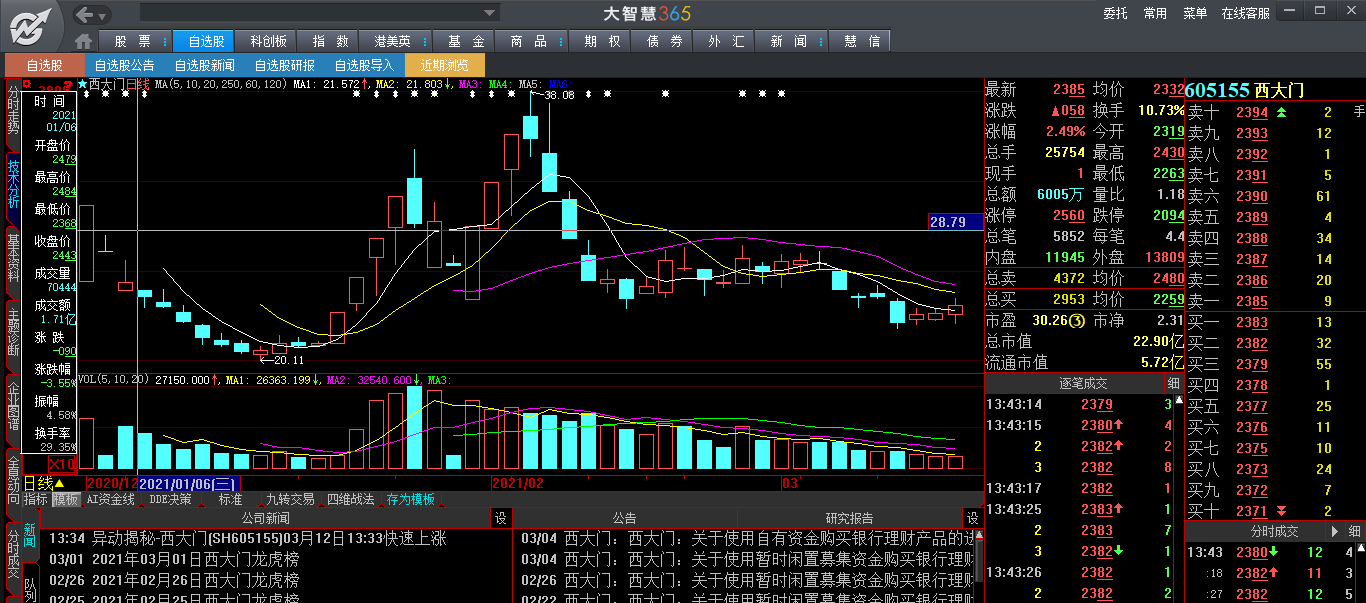Click the 细 detail icon next to 逐笔成交
Screen dimensions: 1366x603
pyautogui.click(x=1173, y=384)
